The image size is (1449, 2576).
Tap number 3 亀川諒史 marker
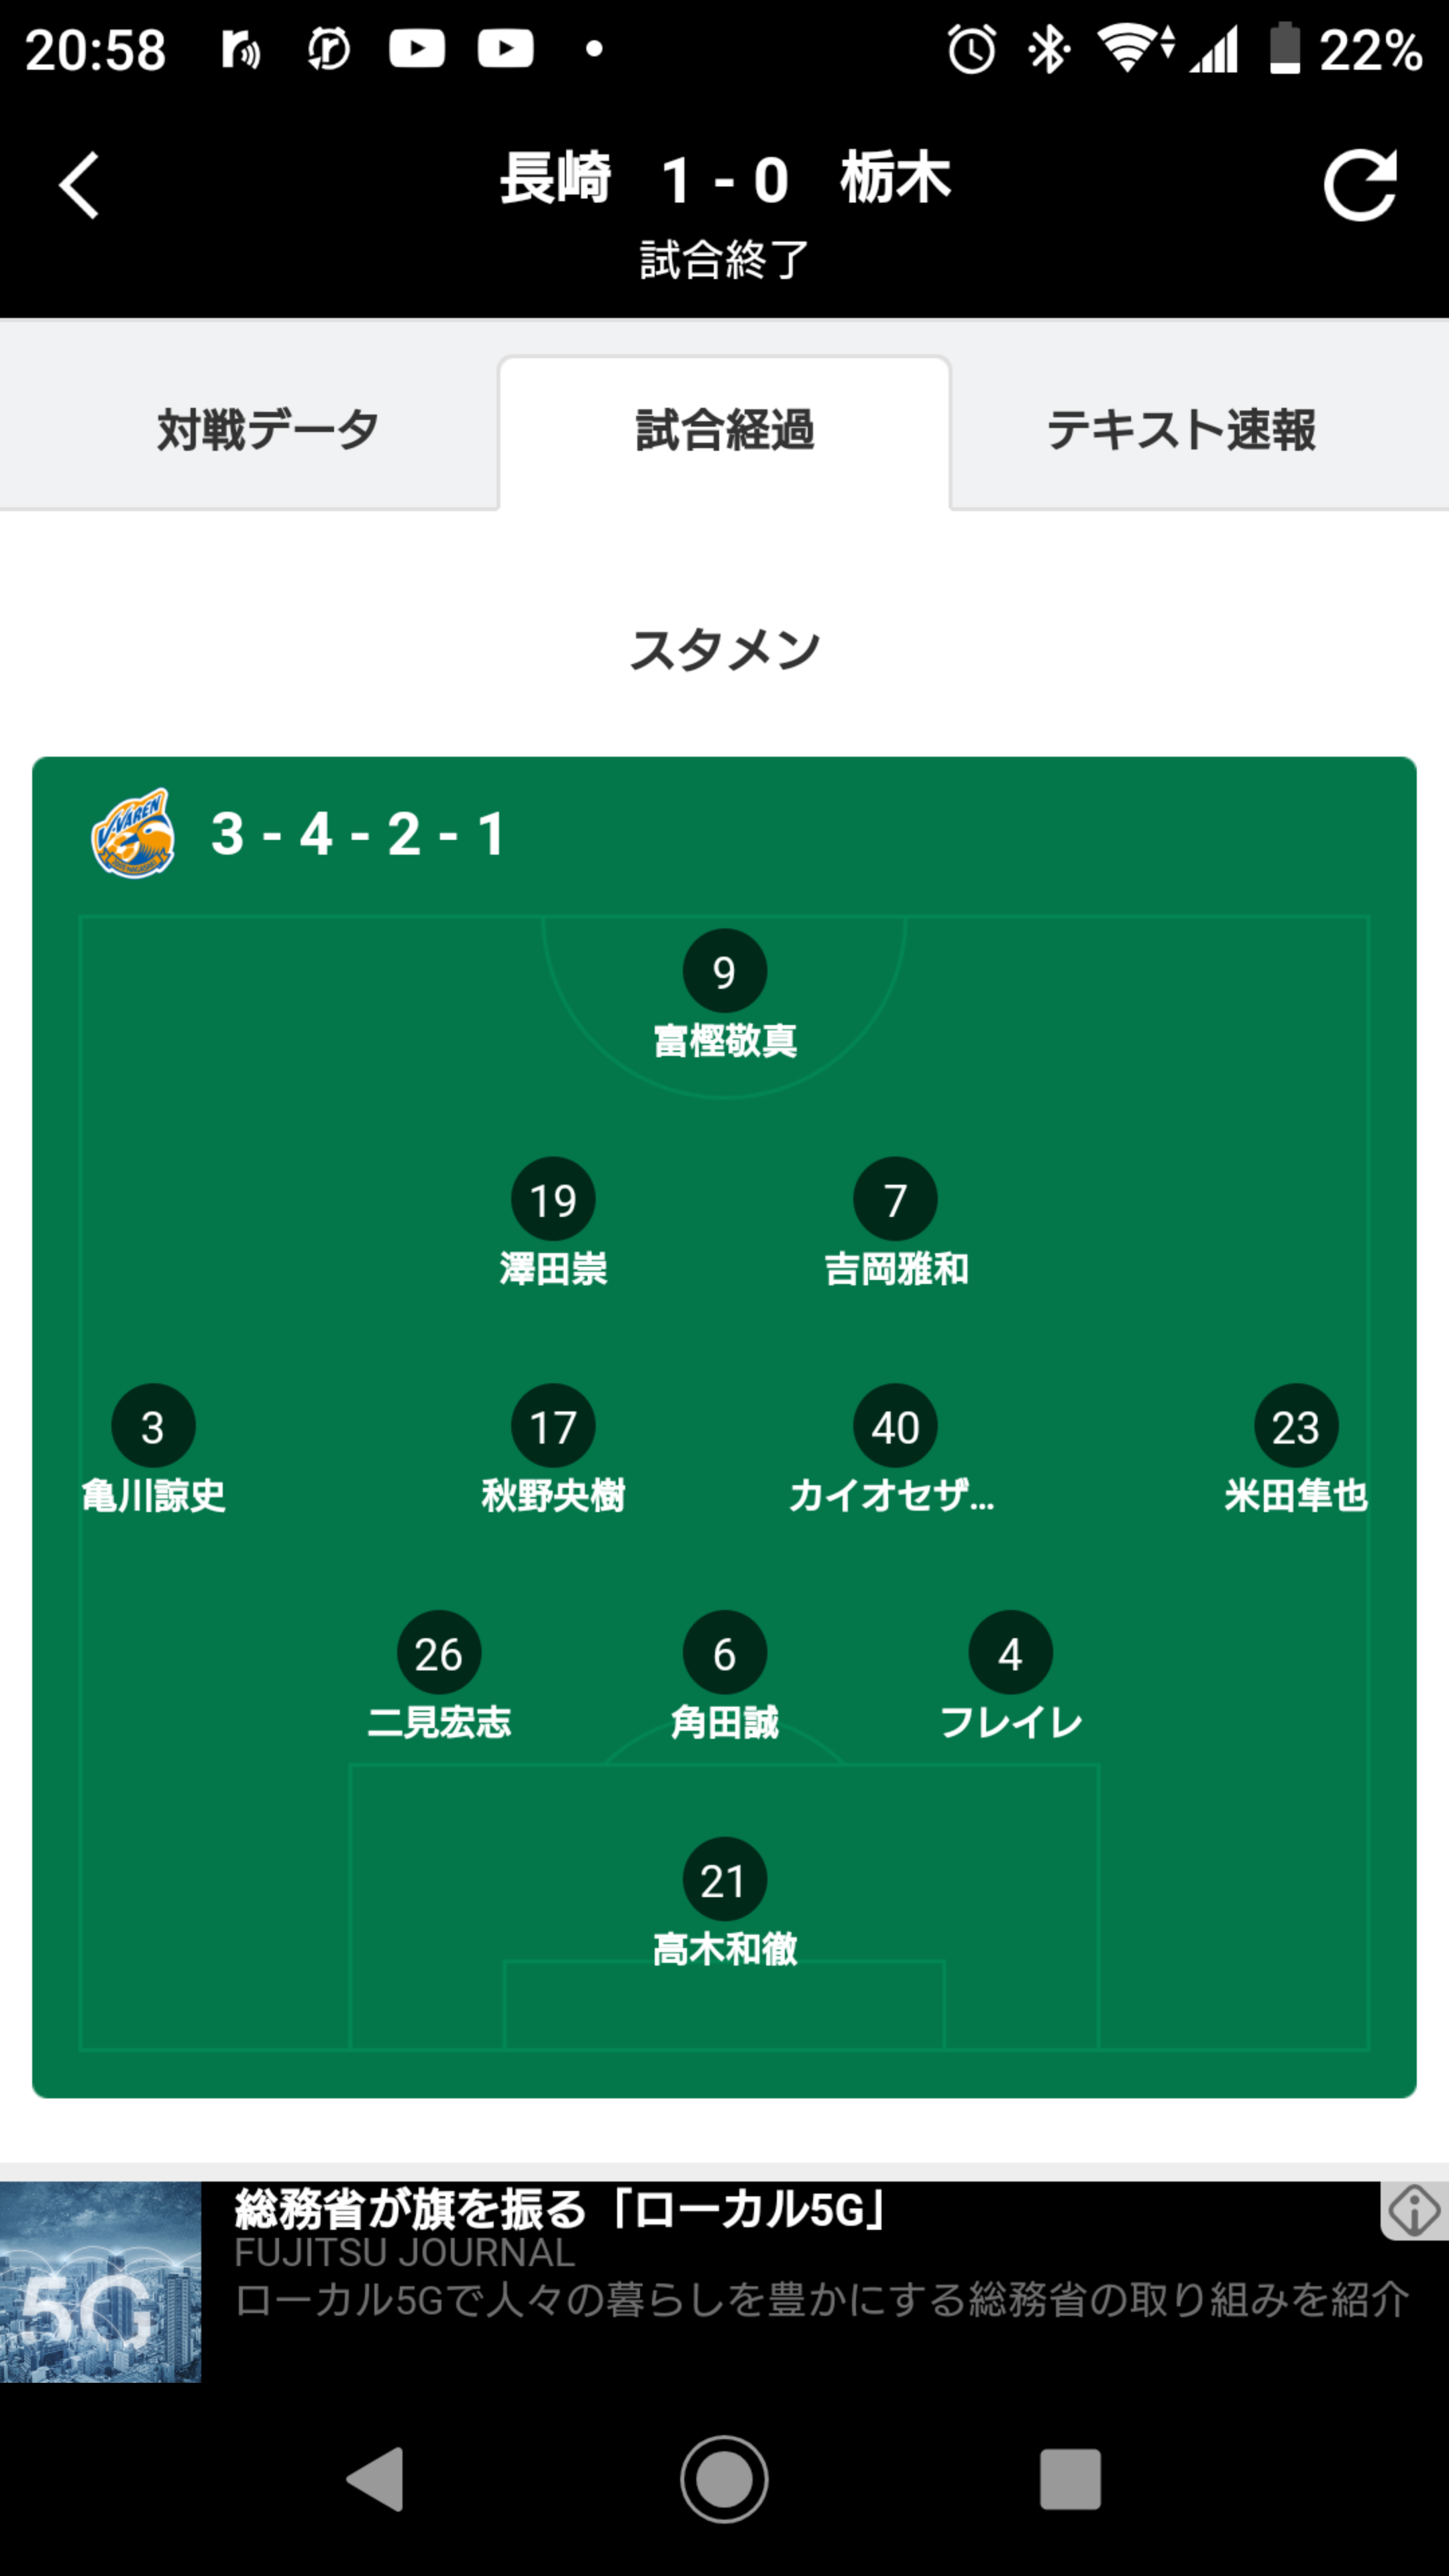[x=153, y=1426]
